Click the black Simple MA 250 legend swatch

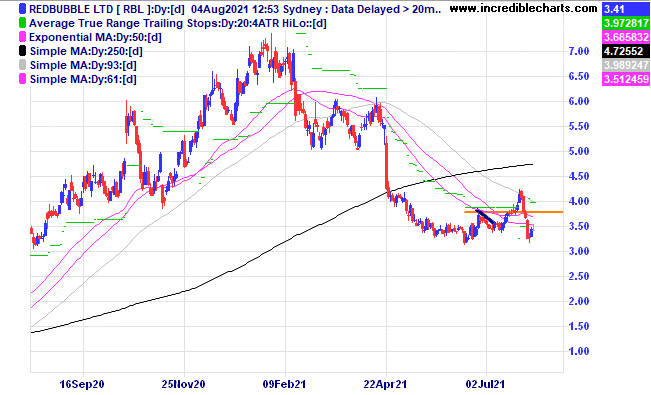click(x=22, y=51)
